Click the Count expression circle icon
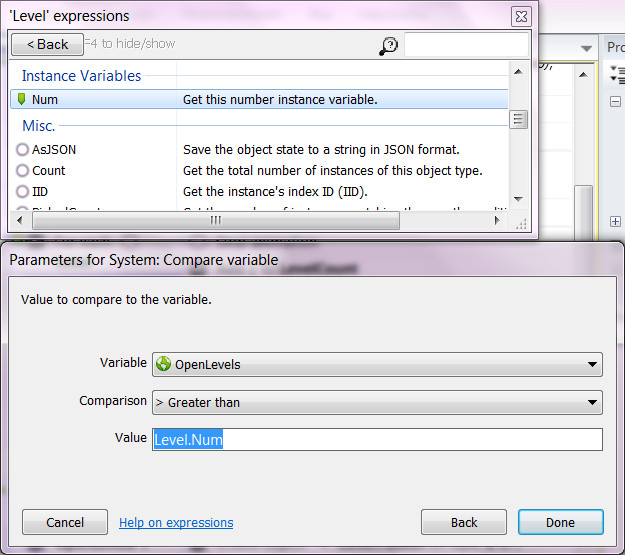625x555 pixels. [x=22, y=171]
